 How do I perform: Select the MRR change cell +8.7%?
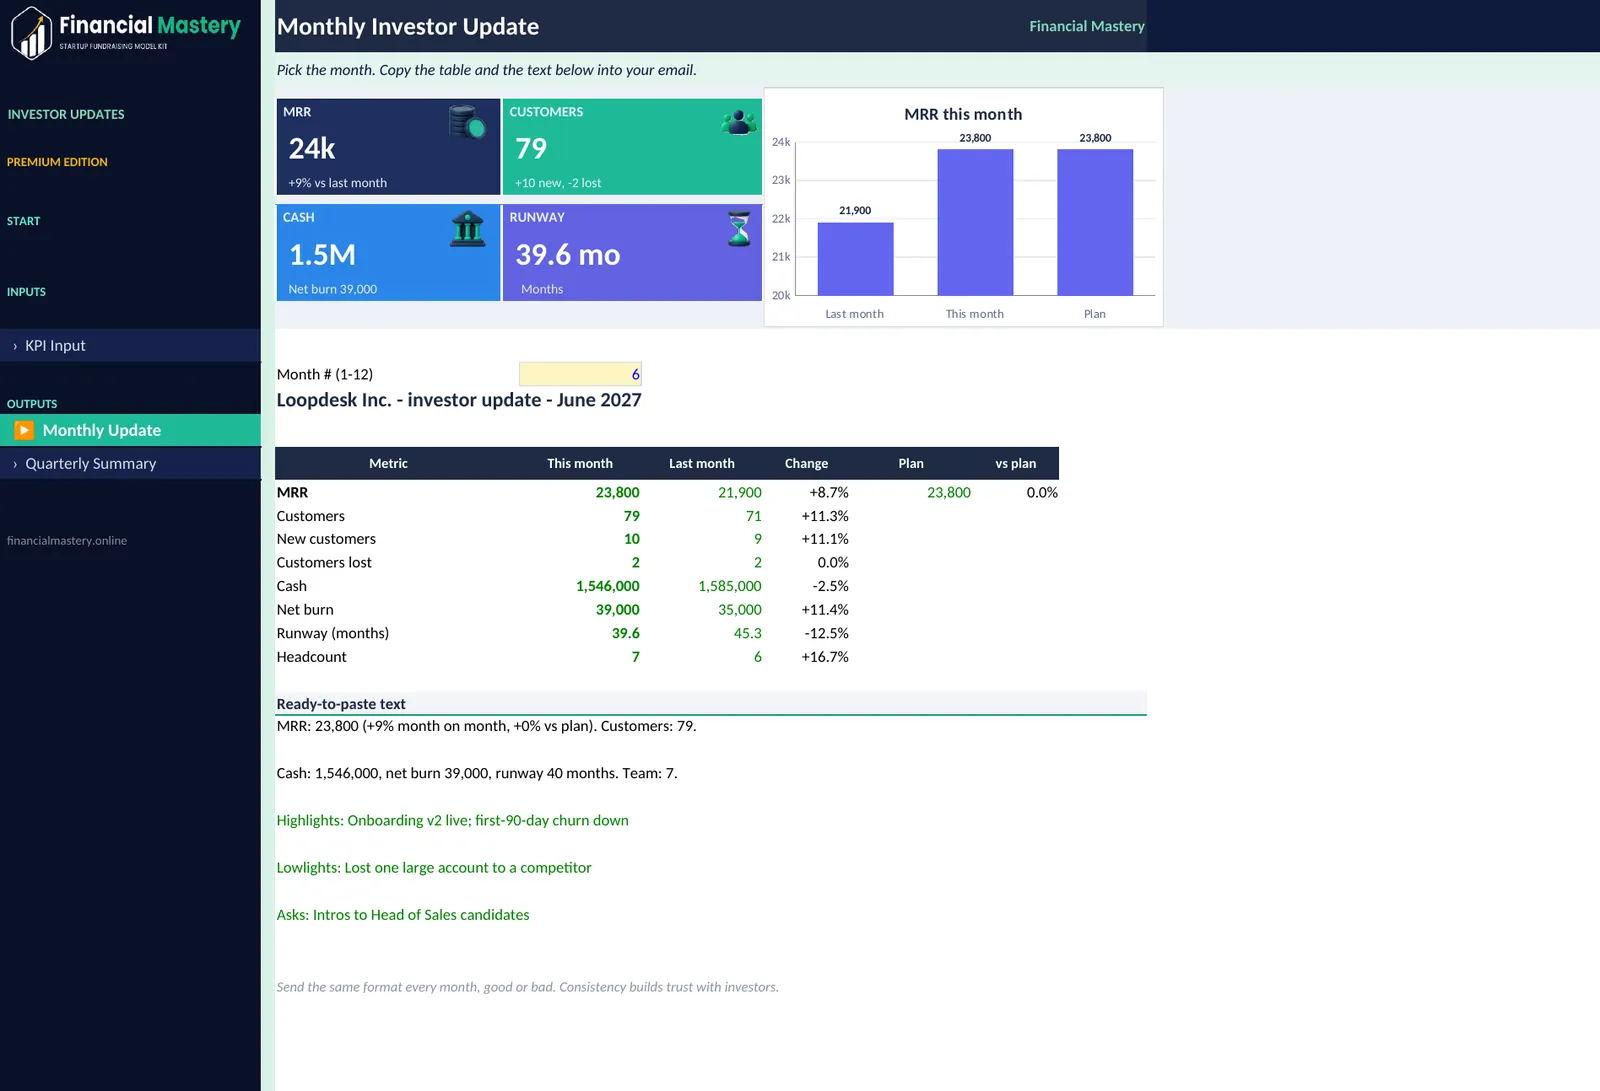[829, 492]
